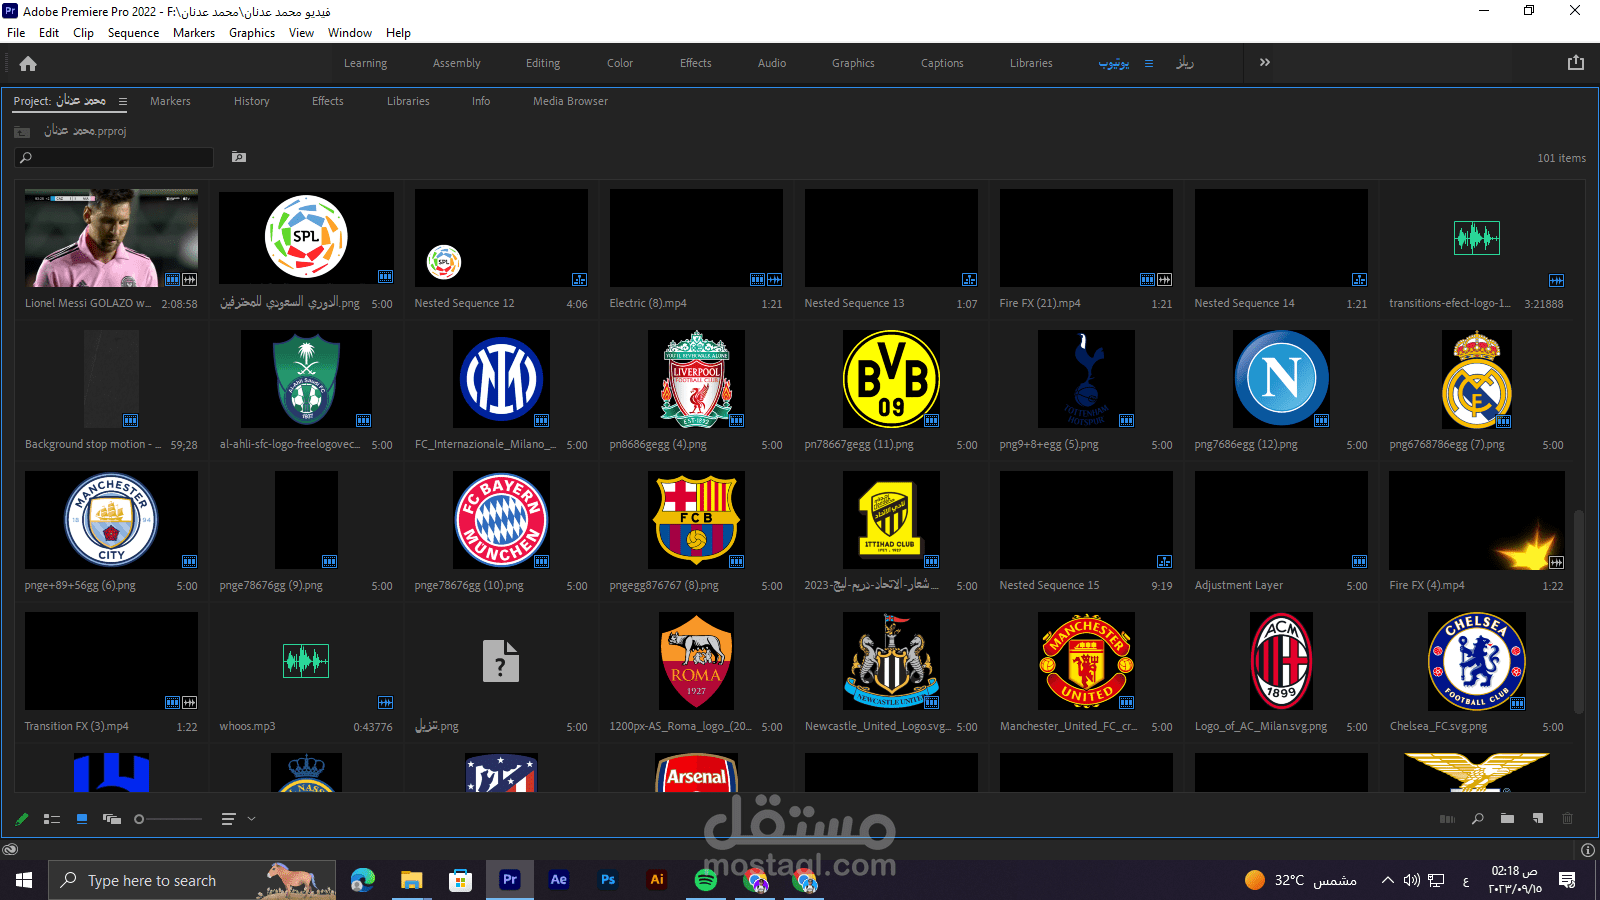This screenshot has width=1600, height=900.
Task: Open the Sequence menu
Action: 133,33
